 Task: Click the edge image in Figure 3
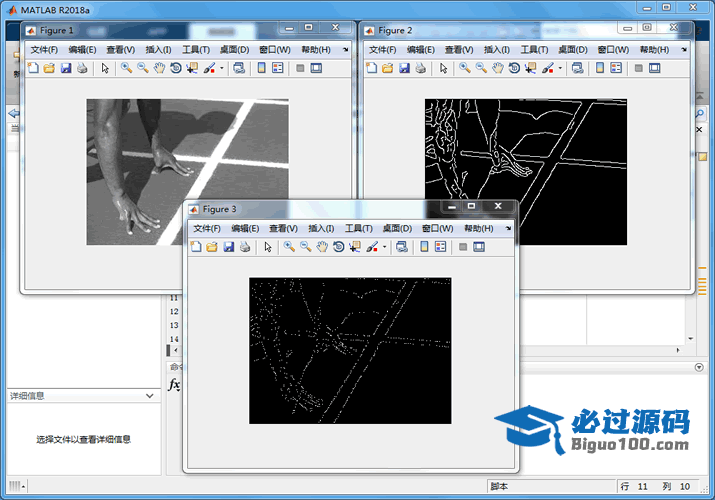[350, 350]
